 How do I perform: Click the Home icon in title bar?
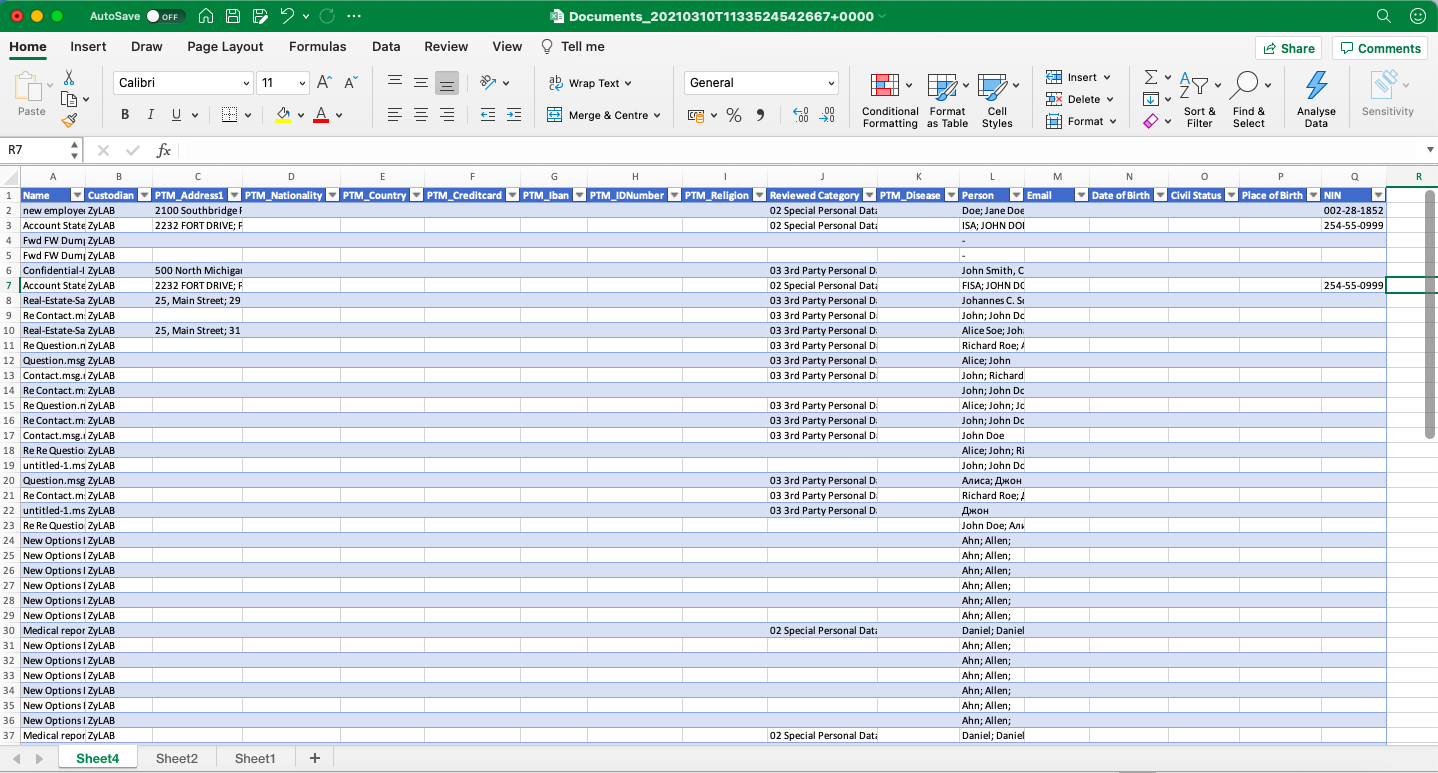coord(206,16)
